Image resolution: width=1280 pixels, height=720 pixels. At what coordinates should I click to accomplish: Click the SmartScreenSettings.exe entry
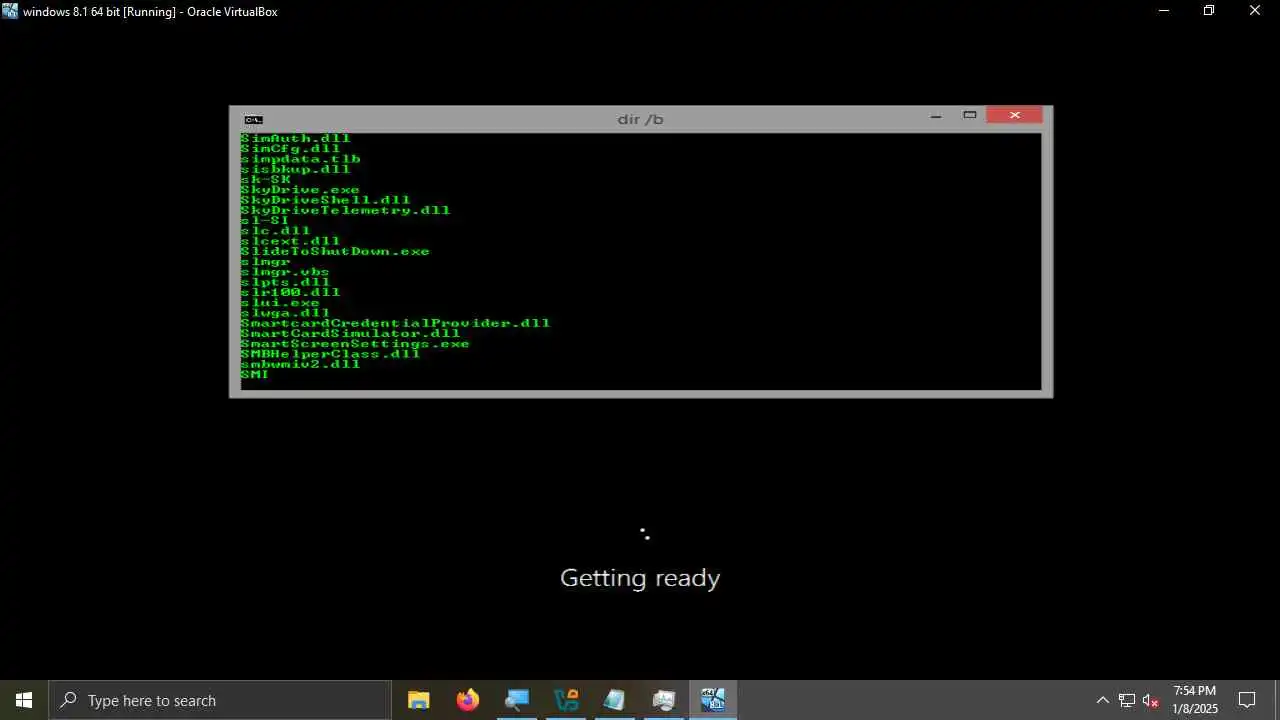[355, 343]
